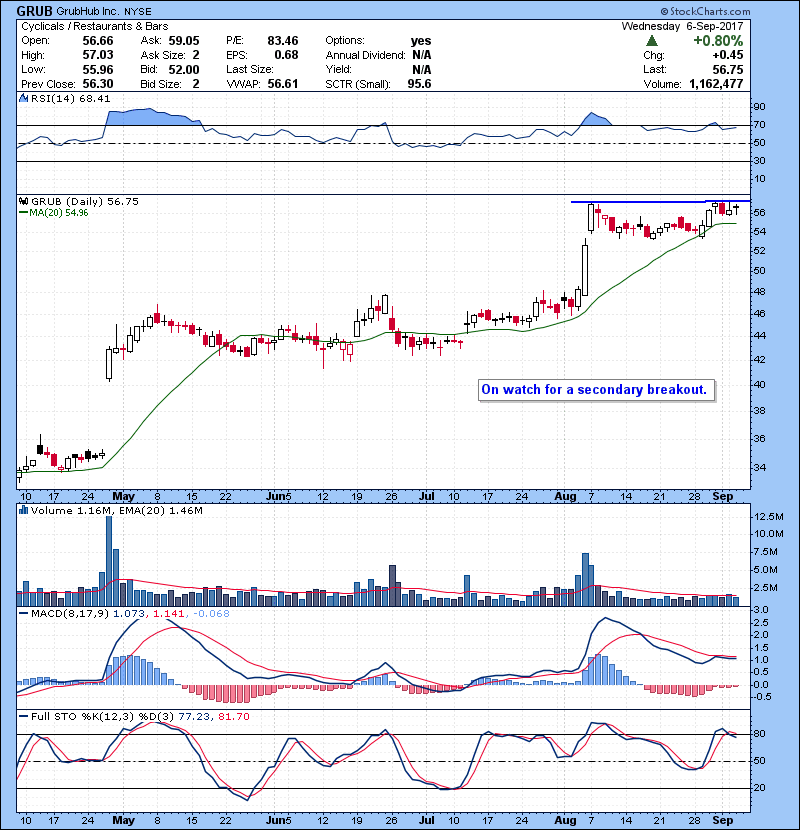Click the 34 price level on price axis

[x=759, y=467]
